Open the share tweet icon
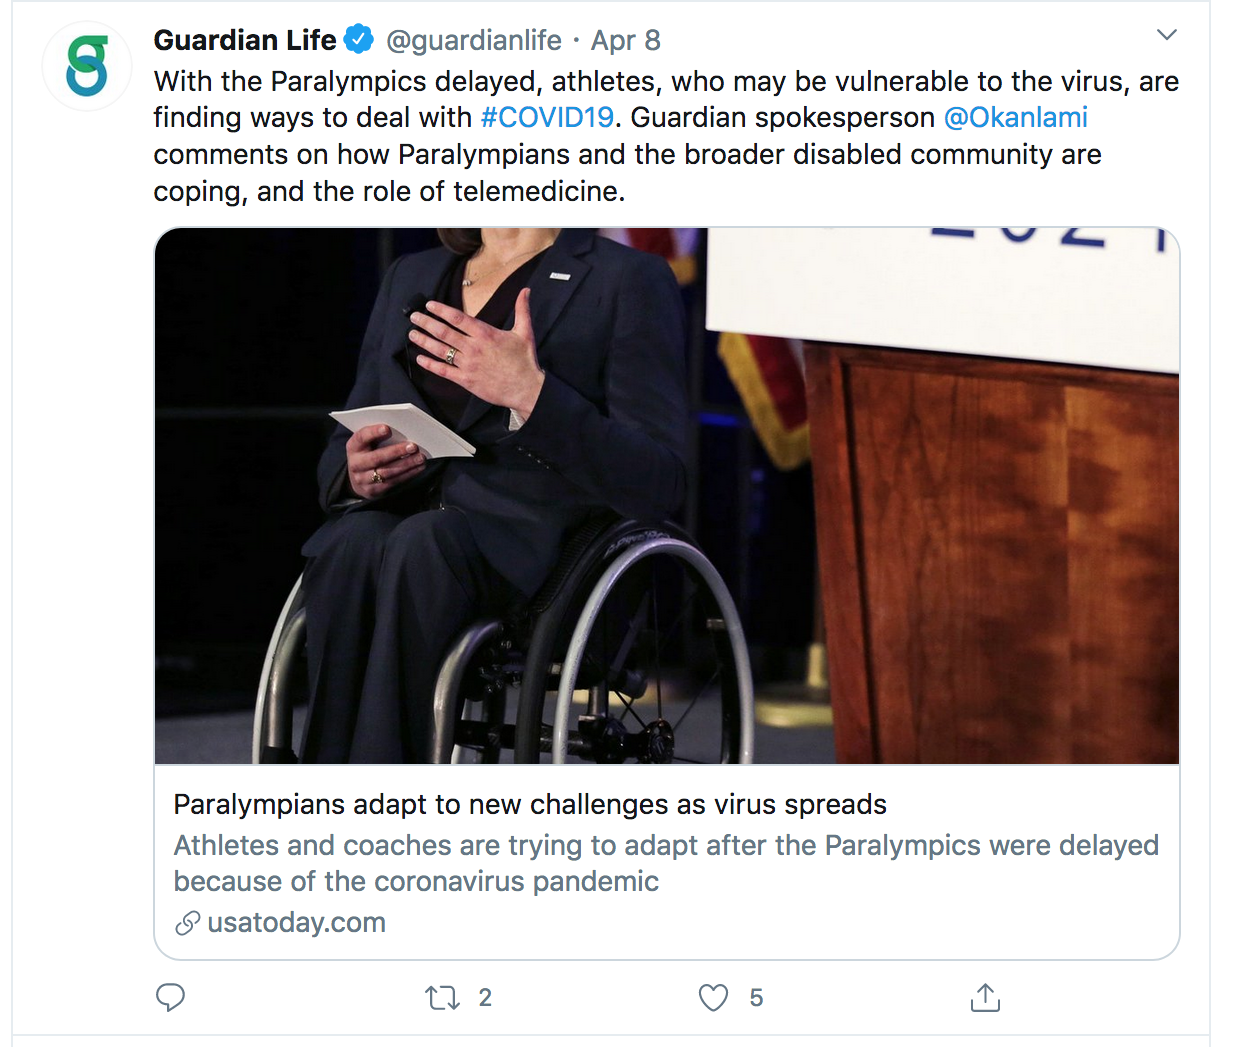 985,997
